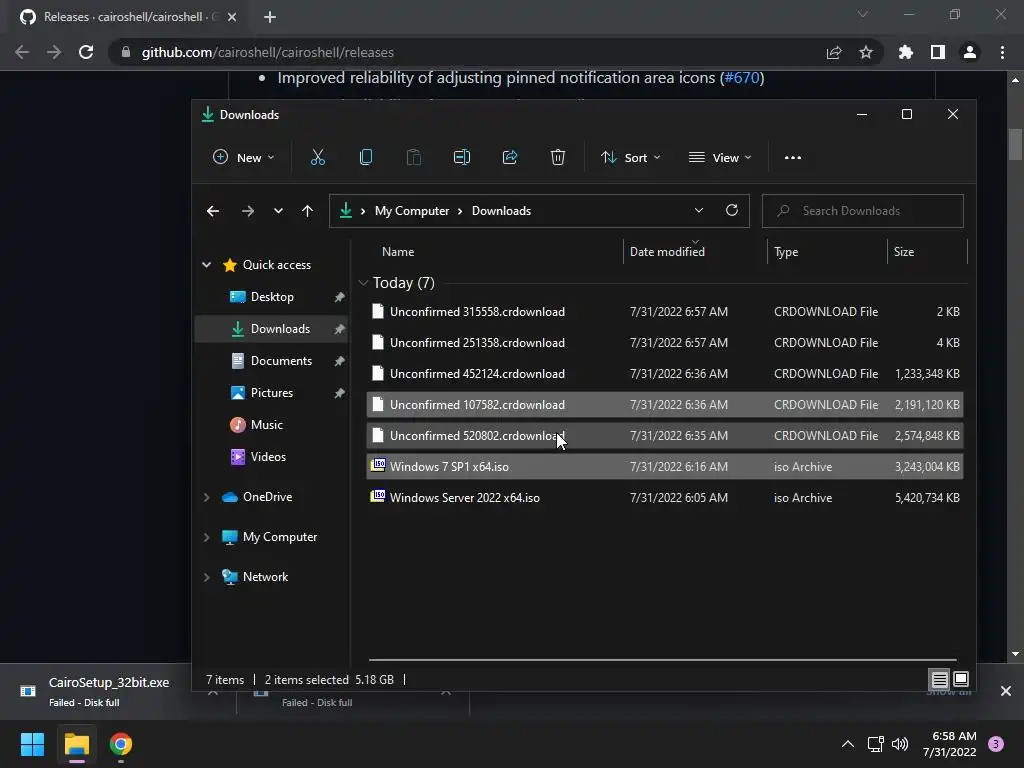Screen dimensions: 1024x768
Task: Close the Chrome downloads bar
Action: click(x=1006, y=691)
